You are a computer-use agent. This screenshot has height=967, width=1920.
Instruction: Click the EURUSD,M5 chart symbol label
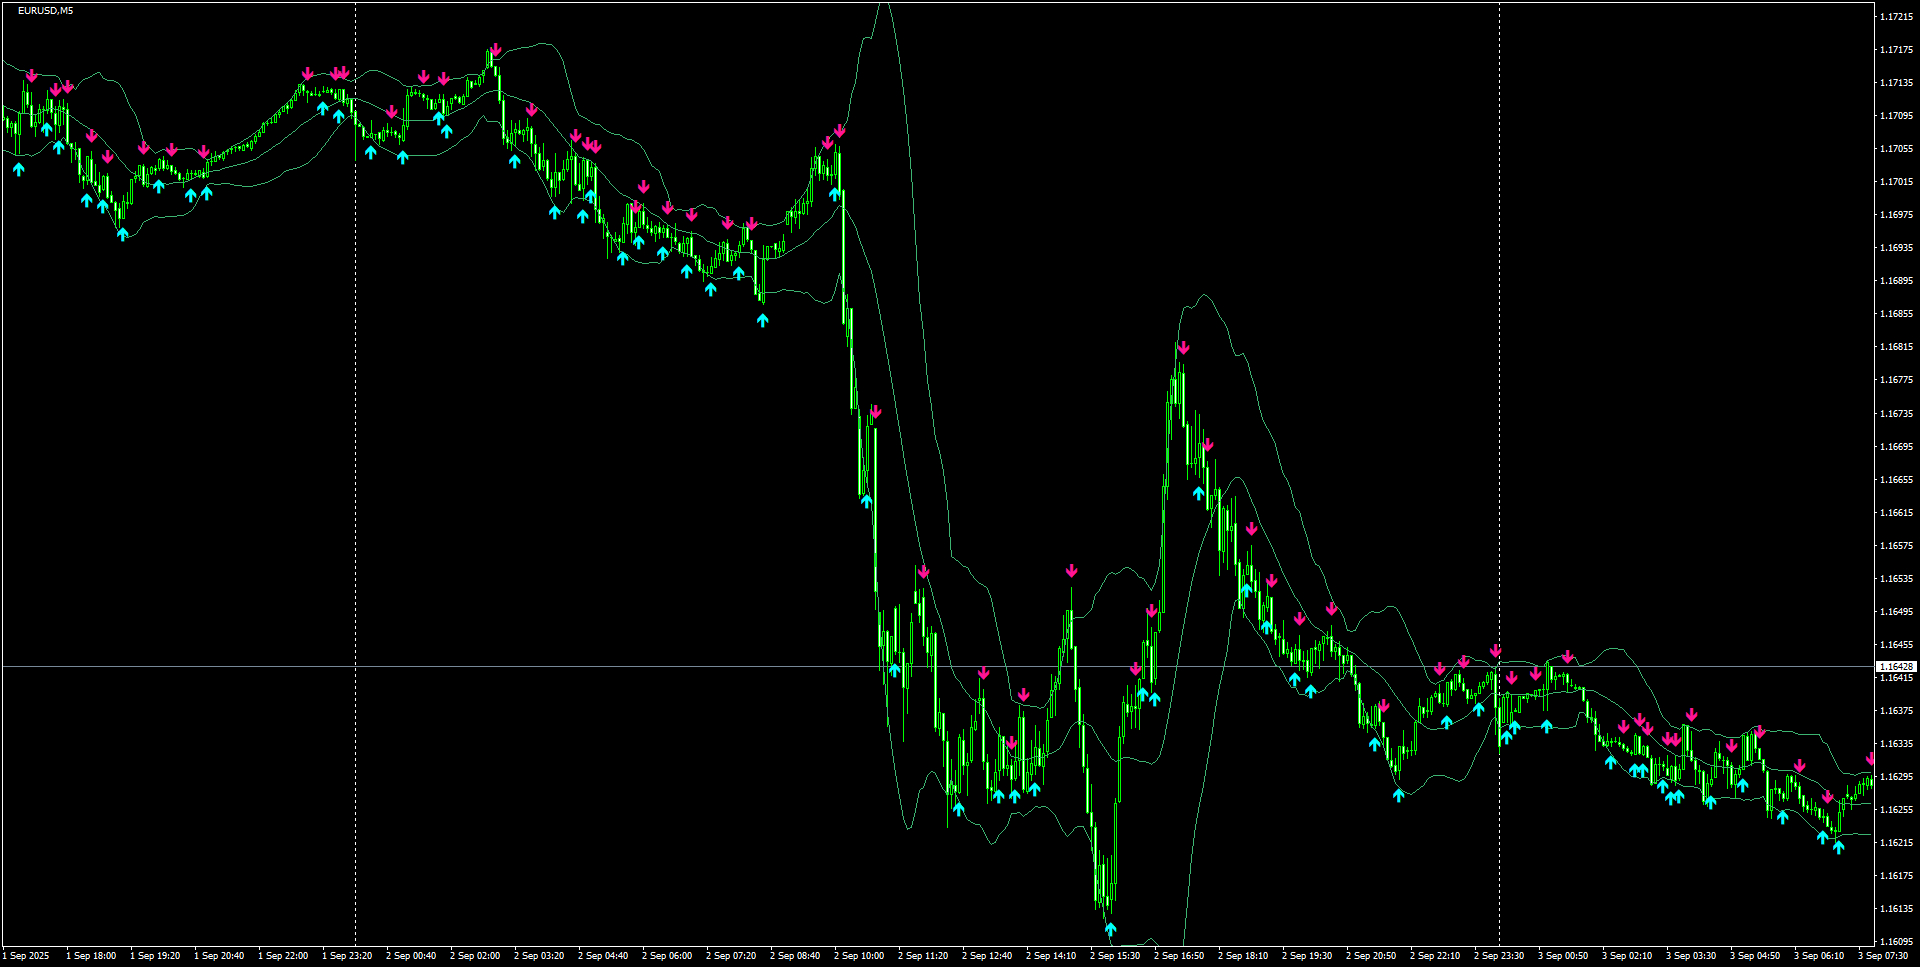tap(45, 11)
